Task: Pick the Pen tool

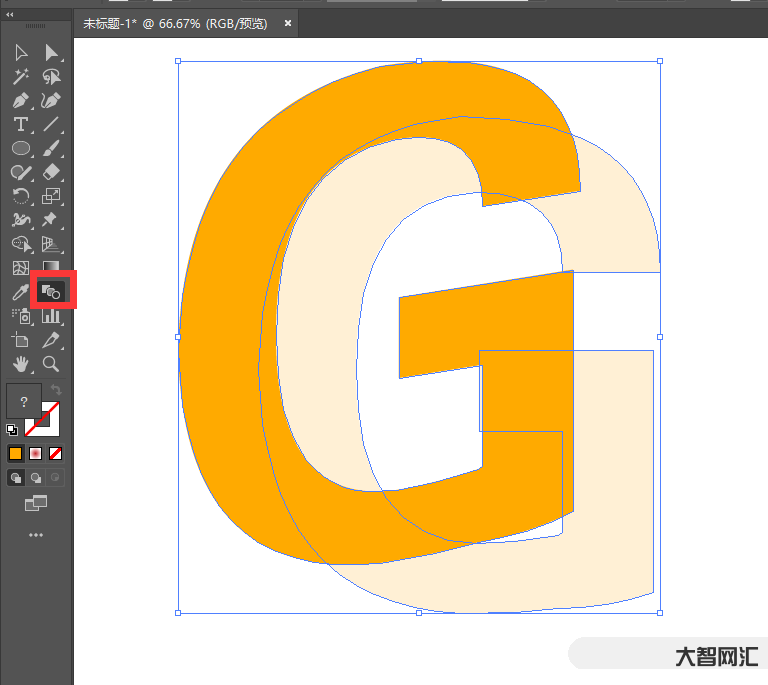Action: coord(21,101)
